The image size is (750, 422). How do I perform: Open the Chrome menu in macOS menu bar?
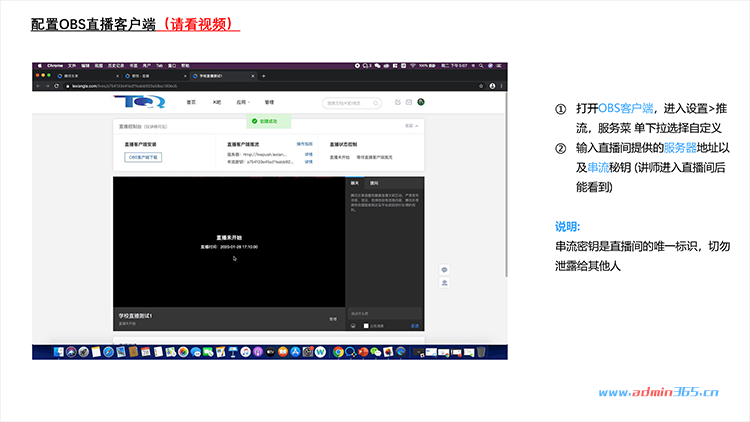coord(55,66)
